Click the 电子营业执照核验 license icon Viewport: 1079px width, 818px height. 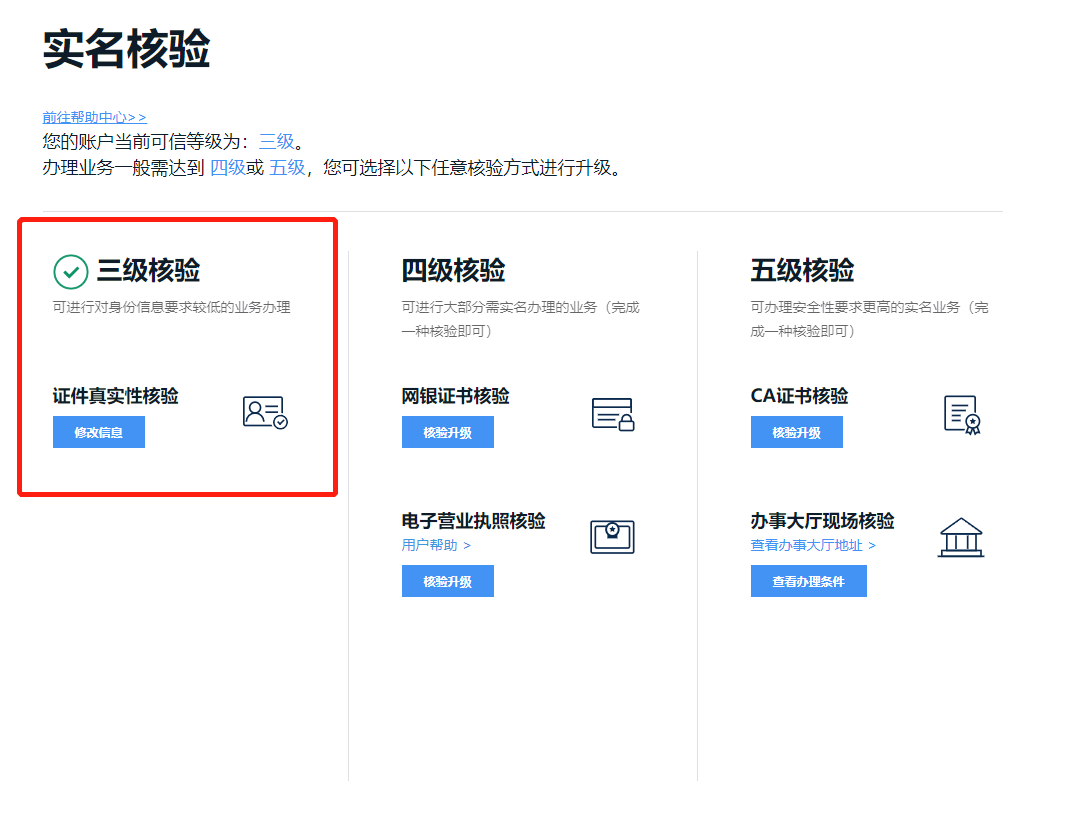612,537
